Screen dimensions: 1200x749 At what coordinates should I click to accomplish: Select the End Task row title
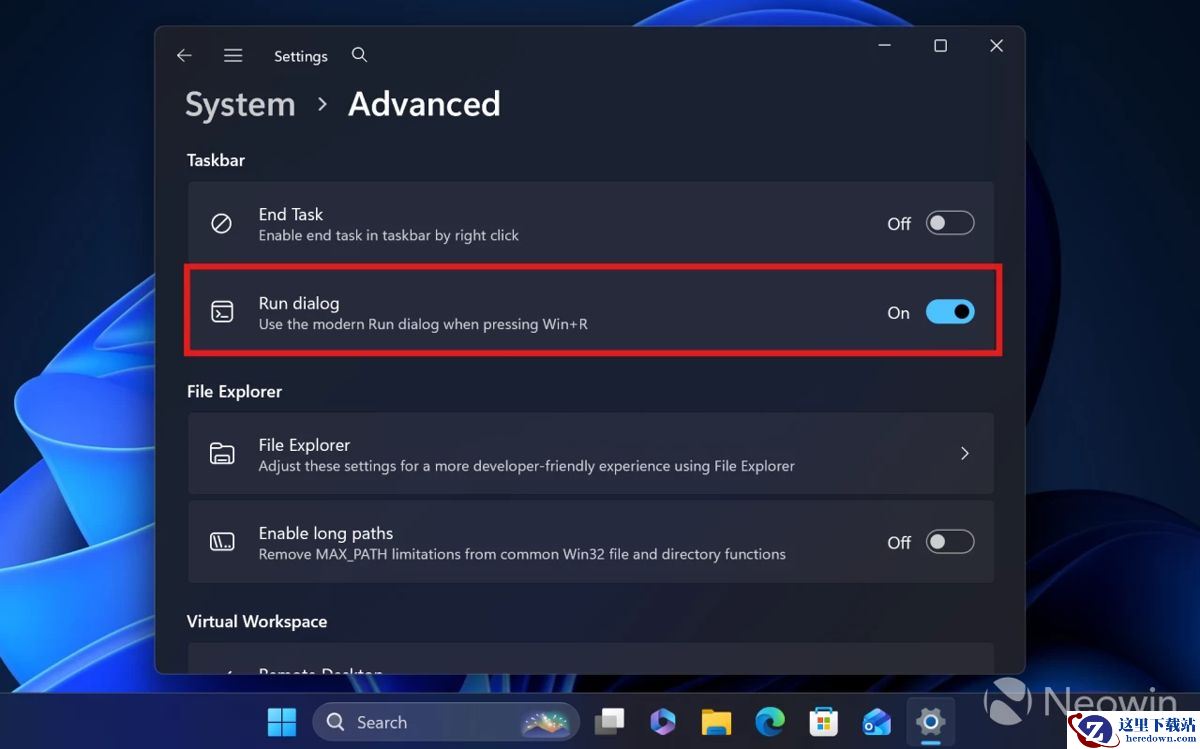(291, 214)
